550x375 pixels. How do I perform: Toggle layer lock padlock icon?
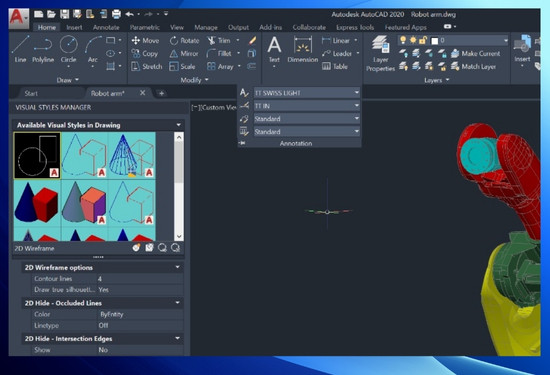[x=423, y=40]
